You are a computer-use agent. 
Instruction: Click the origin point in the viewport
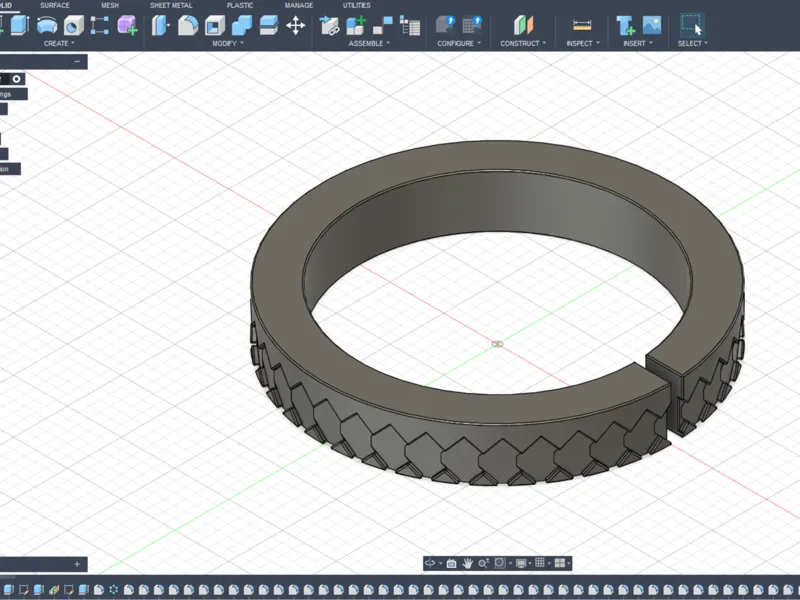497,344
